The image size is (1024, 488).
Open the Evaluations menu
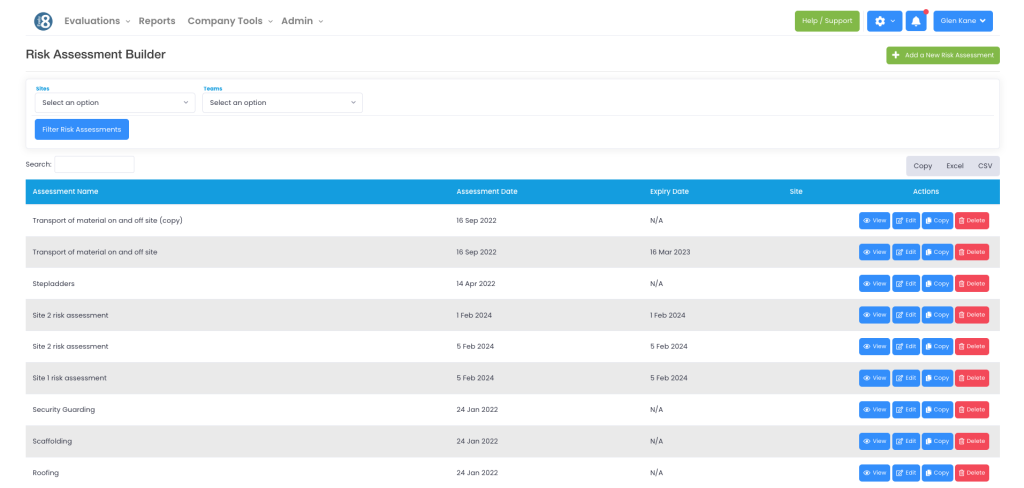point(96,21)
